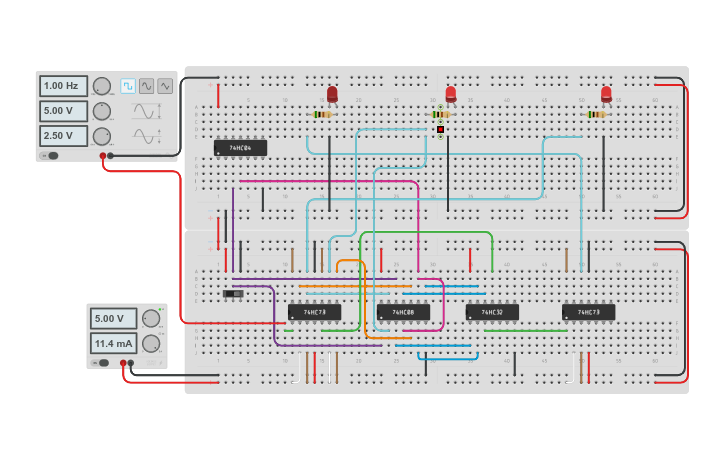This screenshot has width=725, height=453.
Task: Pick the triangle waveform on the function generator
Action: coord(165,86)
